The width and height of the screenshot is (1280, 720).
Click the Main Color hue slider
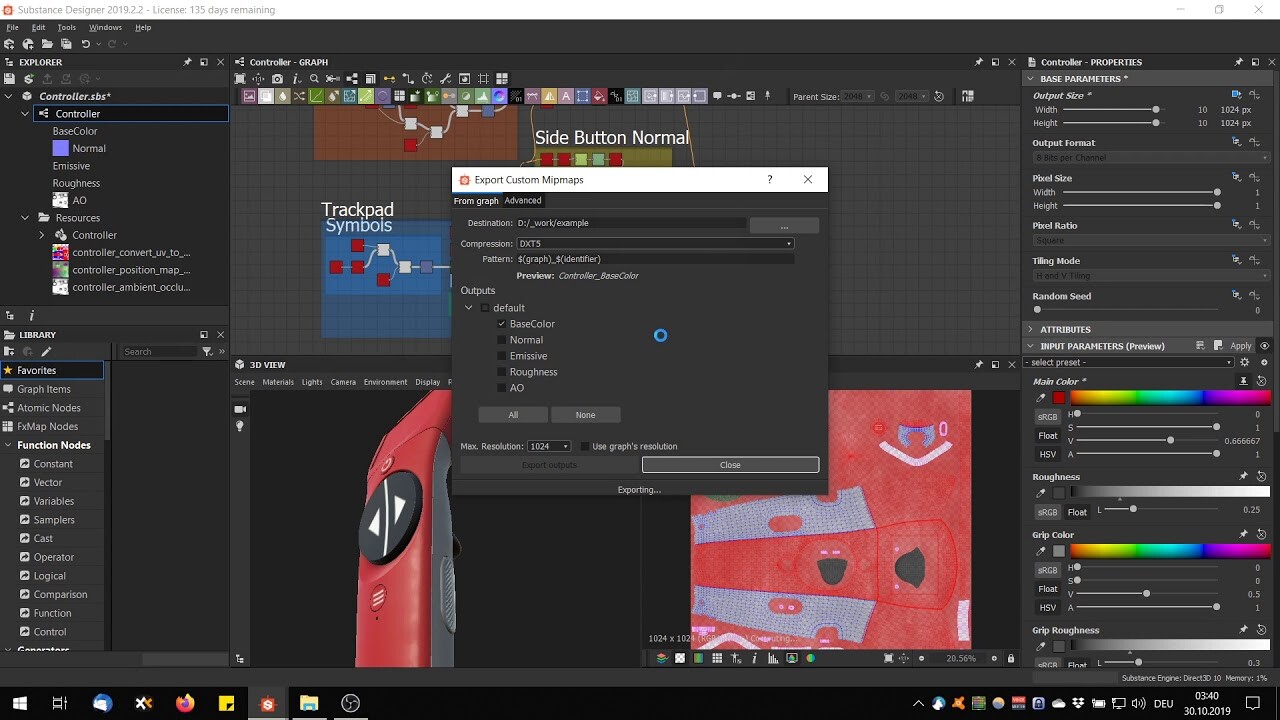coord(1170,397)
